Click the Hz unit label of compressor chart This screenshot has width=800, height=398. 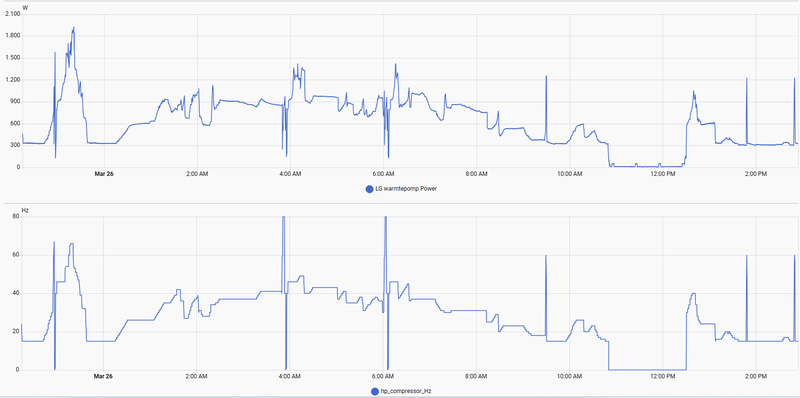(x=25, y=210)
